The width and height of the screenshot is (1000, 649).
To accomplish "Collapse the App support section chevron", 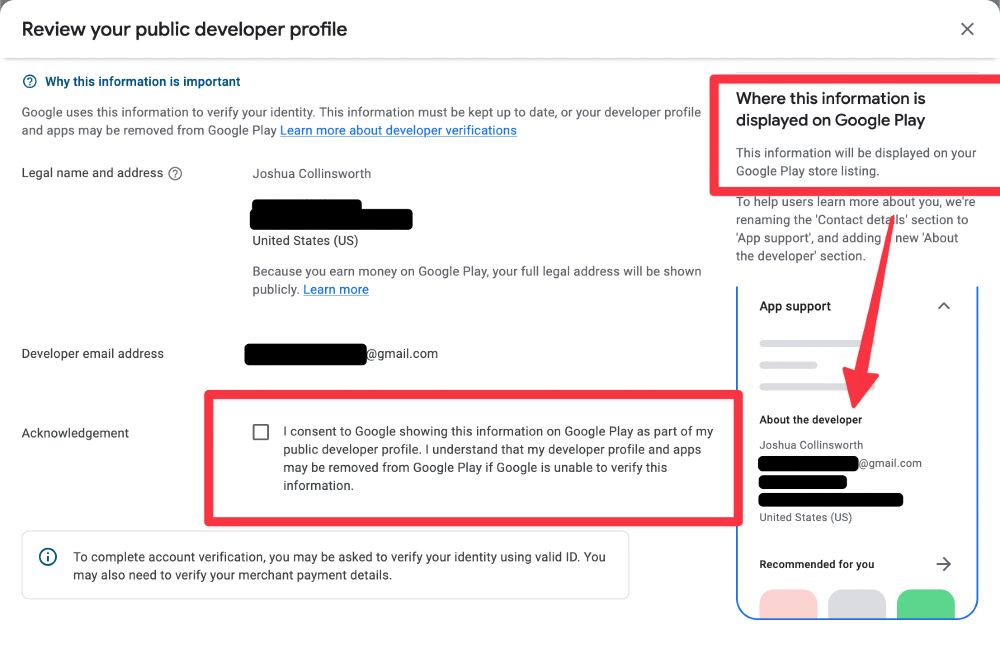I will tap(944, 306).
